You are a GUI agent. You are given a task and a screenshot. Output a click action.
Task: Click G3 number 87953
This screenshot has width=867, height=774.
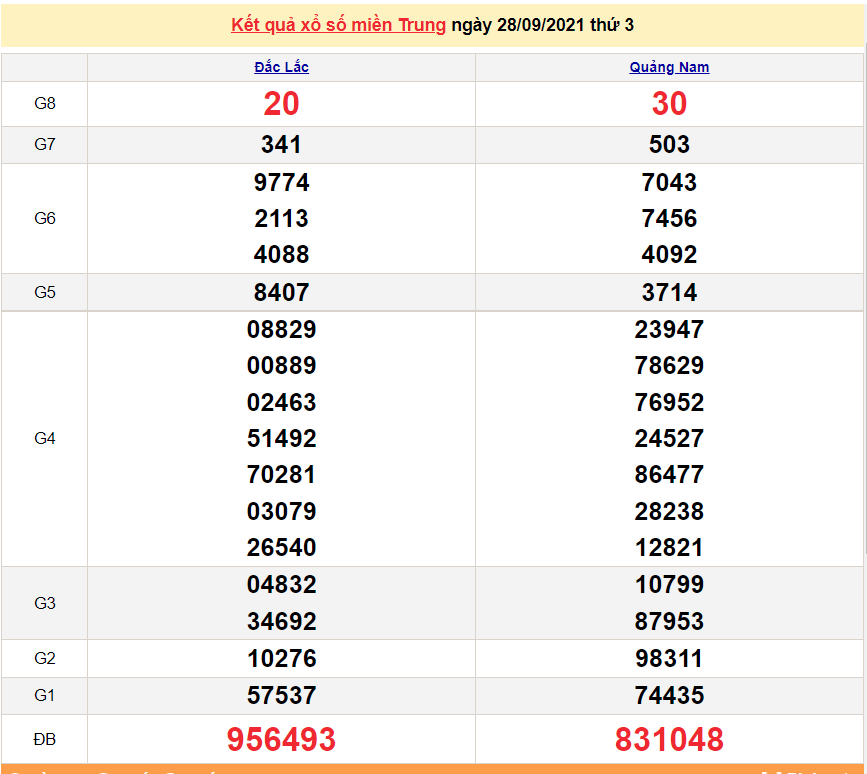click(669, 621)
